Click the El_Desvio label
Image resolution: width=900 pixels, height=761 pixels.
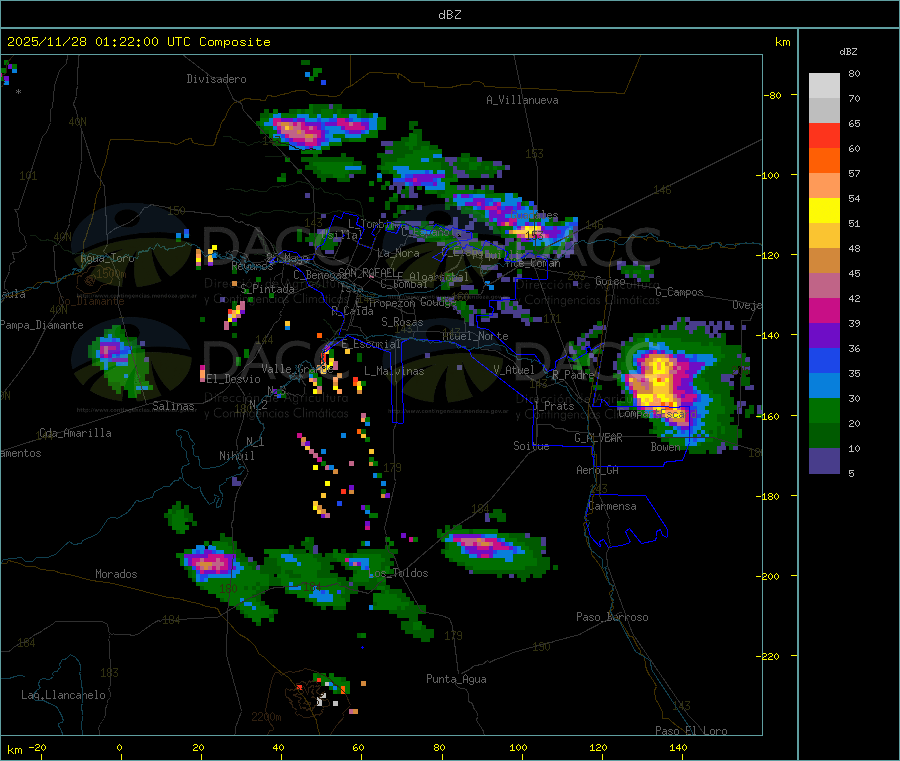click(233, 379)
